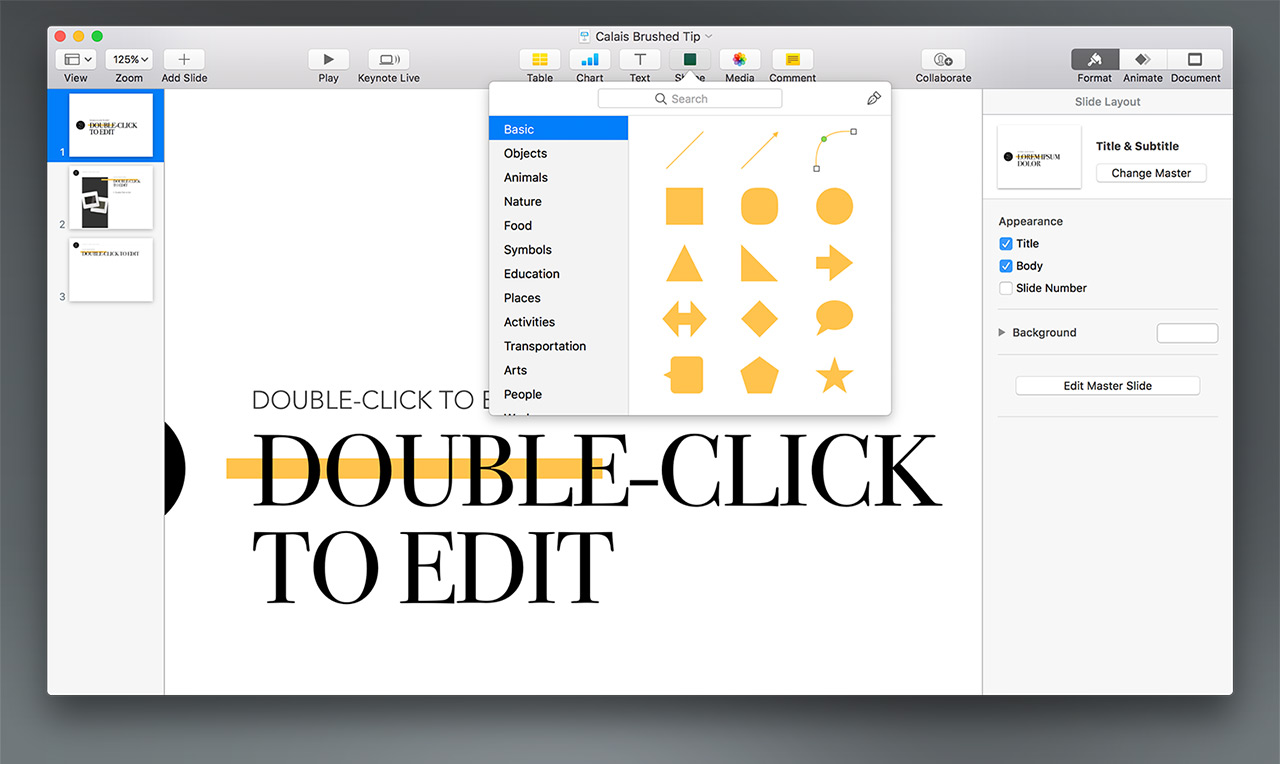Image resolution: width=1280 pixels, height=764 pixels.
Task: Disable the Body checkbox
Action: (x=1006, y=266)
